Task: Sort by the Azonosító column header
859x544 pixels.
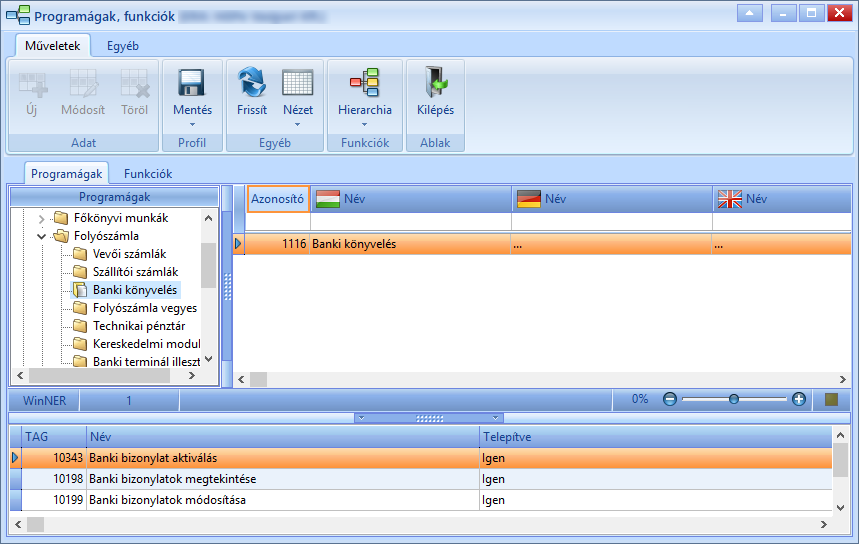Action: click(x=278, y=199)
